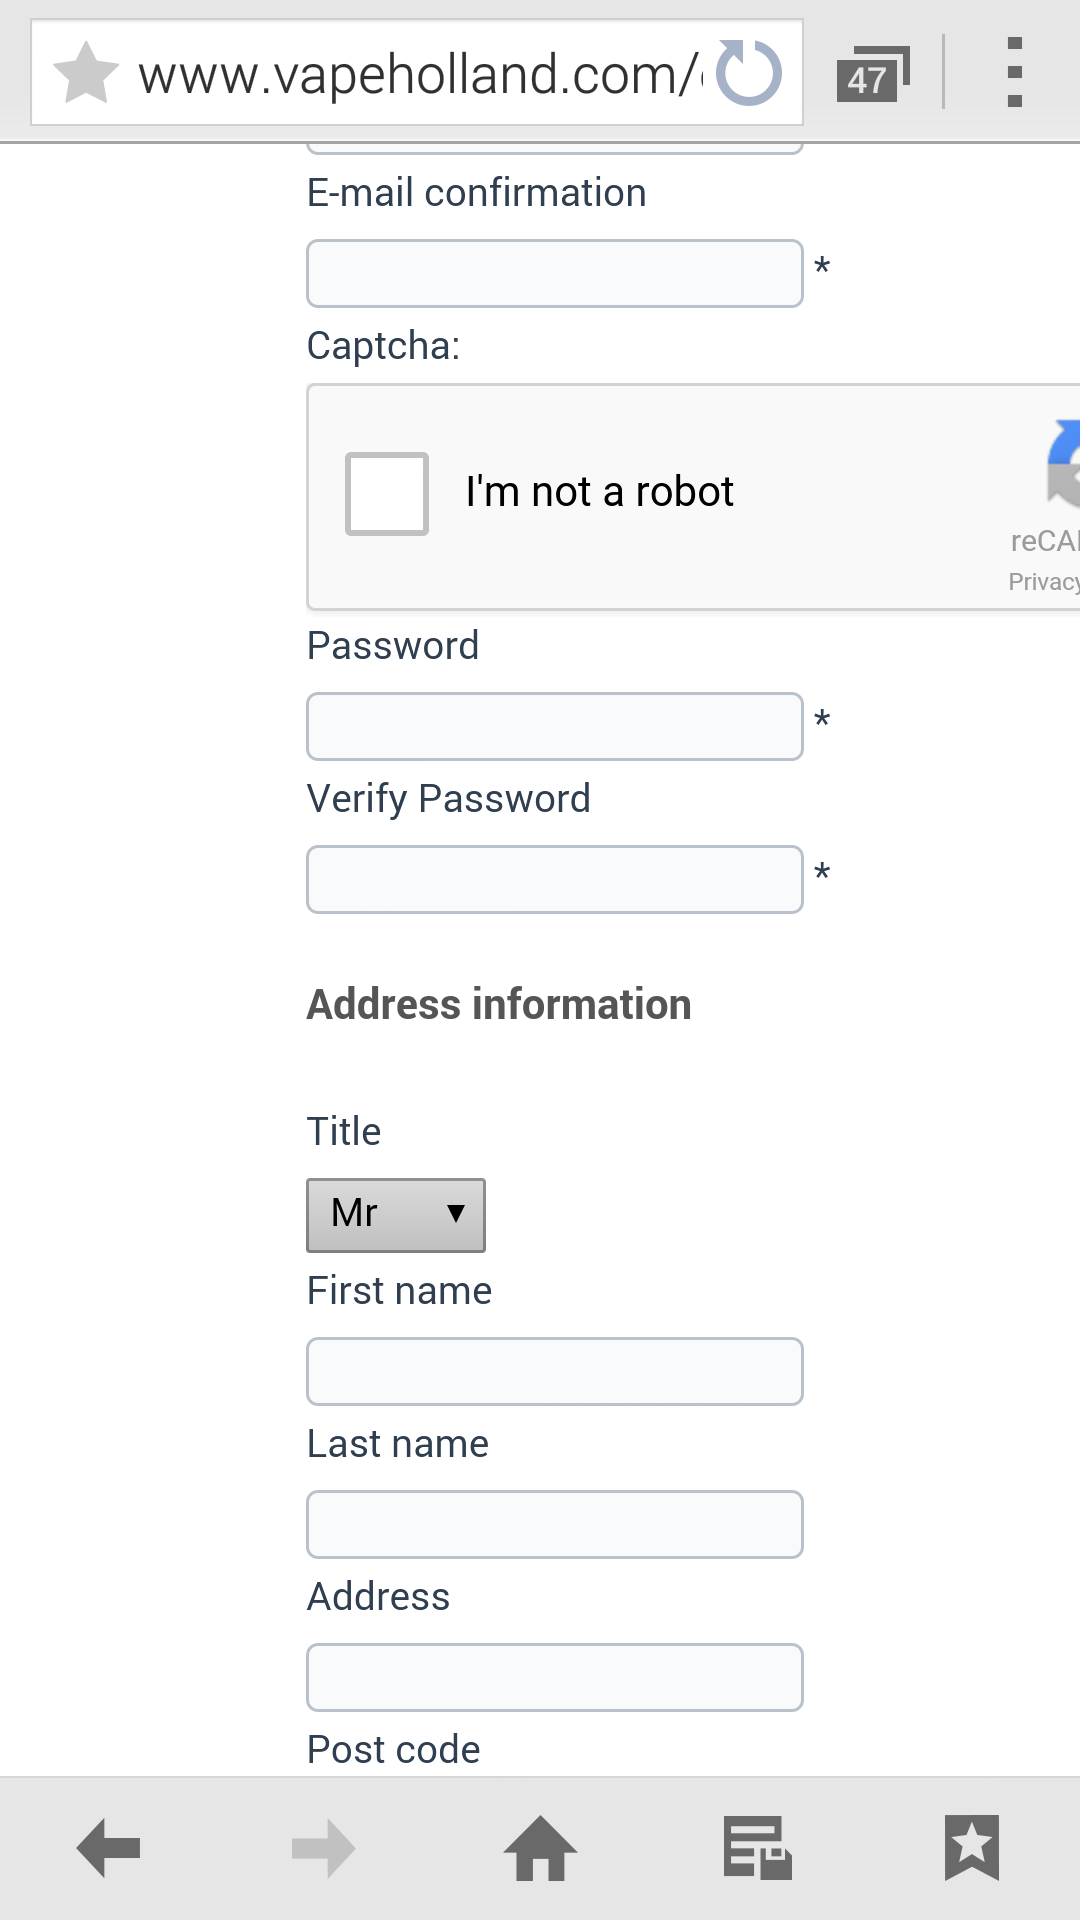Go forward with the right arrow
The image size is (1080, 1920).
324,1847
